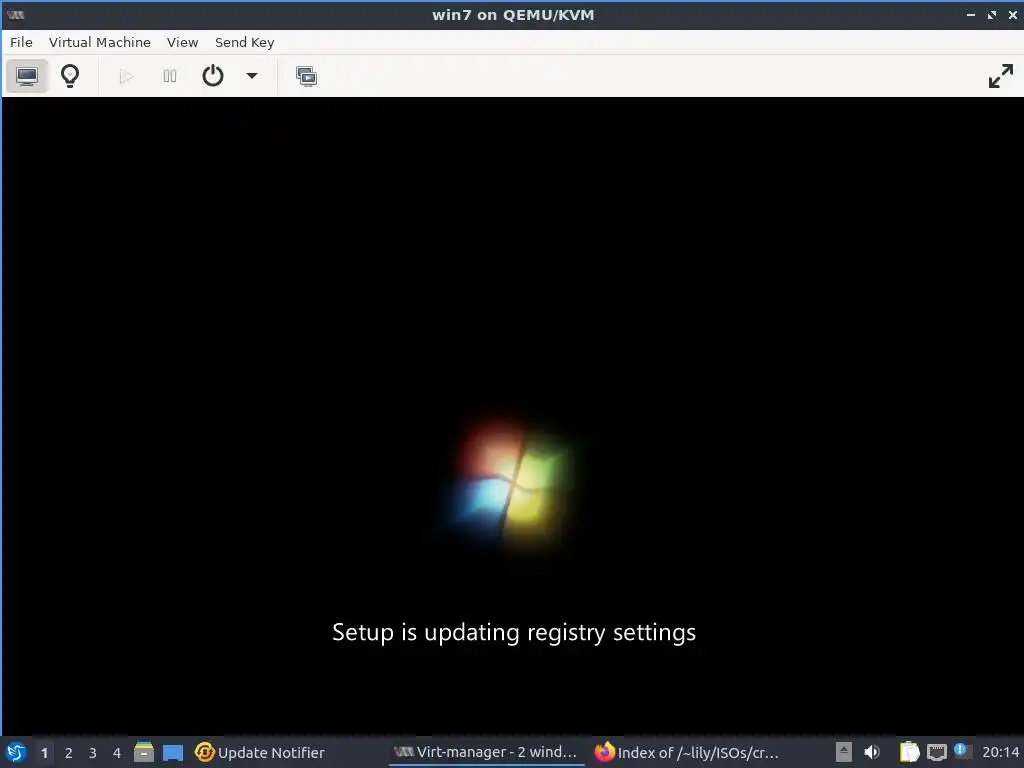The width and height of the screenshot is (1024, 768).
Task: Switch console to fullscreen mode
Action: click(1000, 76)
